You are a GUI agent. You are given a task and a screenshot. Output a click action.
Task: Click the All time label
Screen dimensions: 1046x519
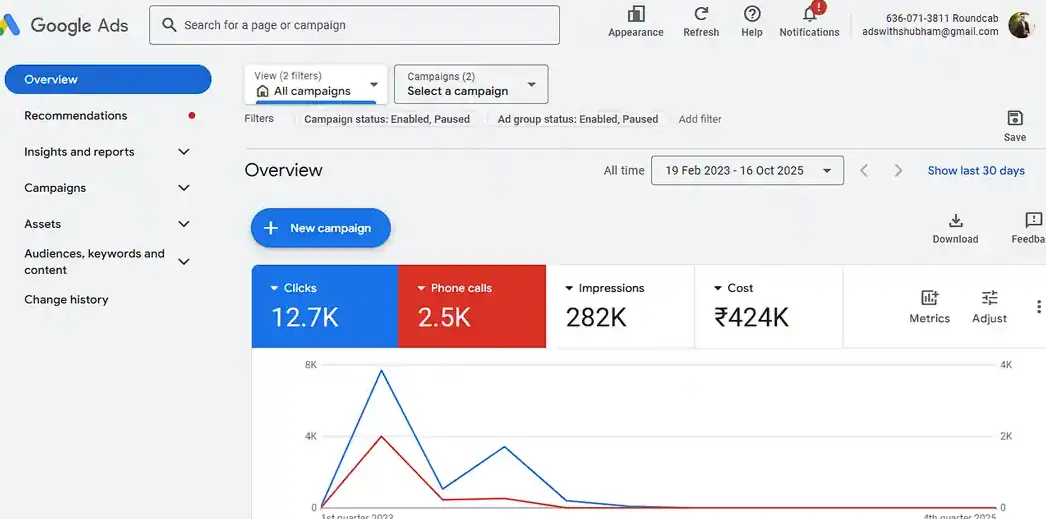(x=624, y=171)
